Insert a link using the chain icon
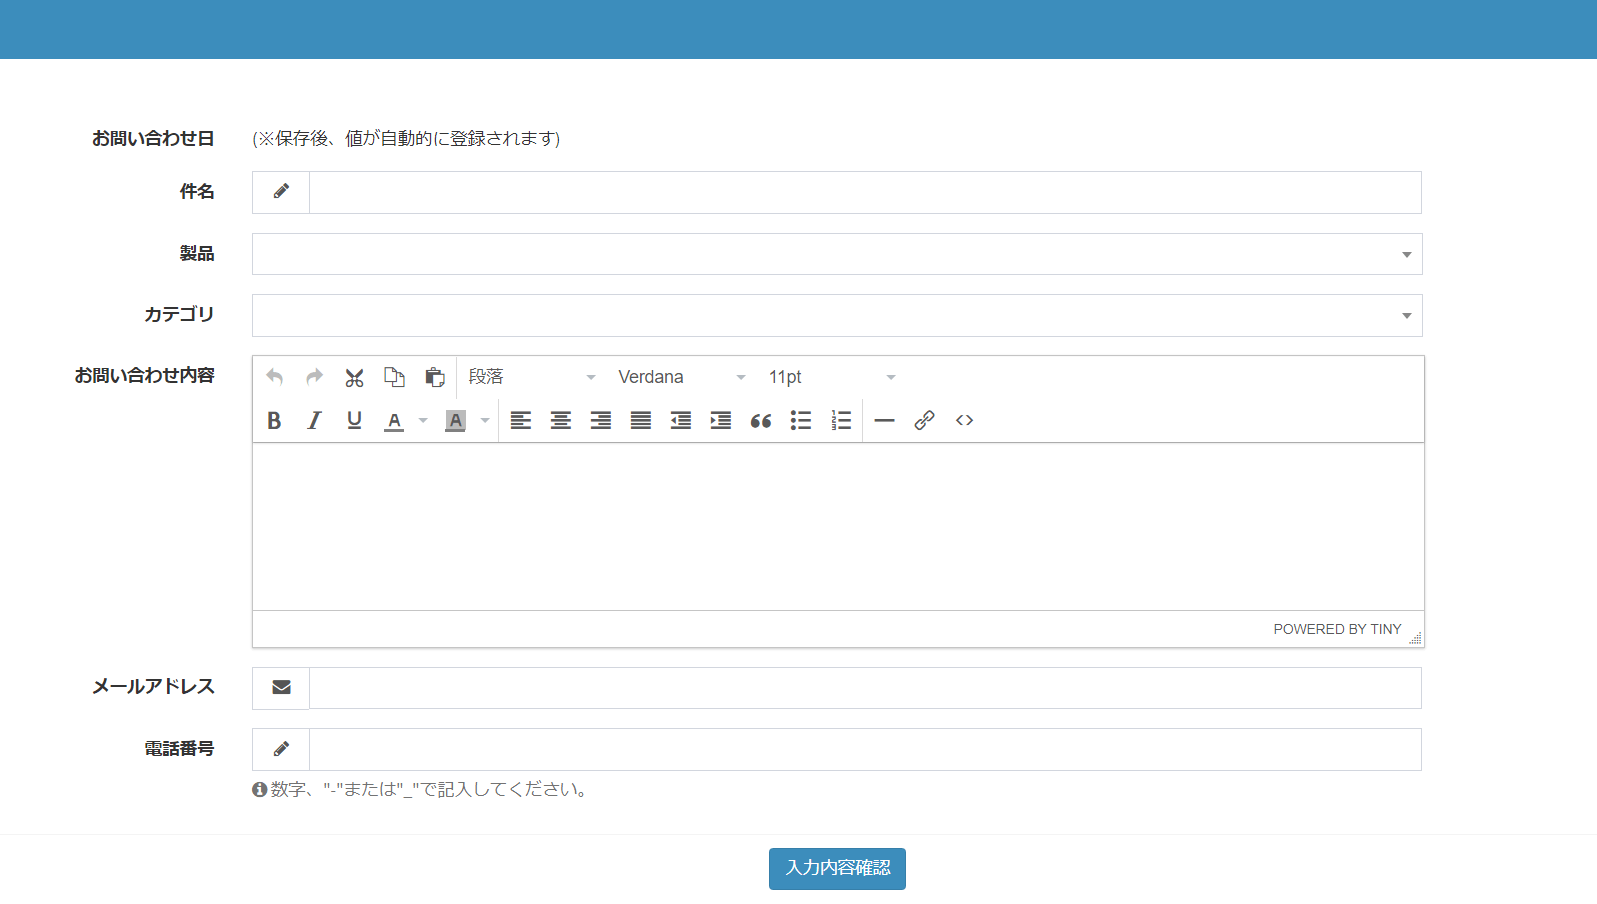 924,421
